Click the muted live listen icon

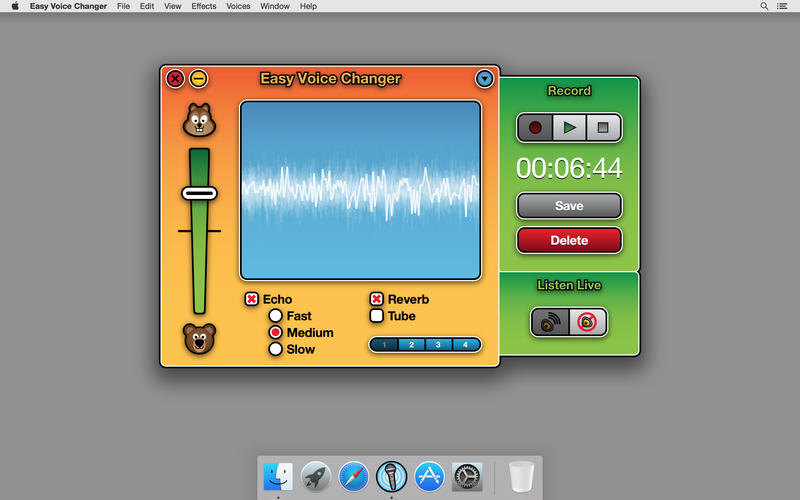(588, 322)
